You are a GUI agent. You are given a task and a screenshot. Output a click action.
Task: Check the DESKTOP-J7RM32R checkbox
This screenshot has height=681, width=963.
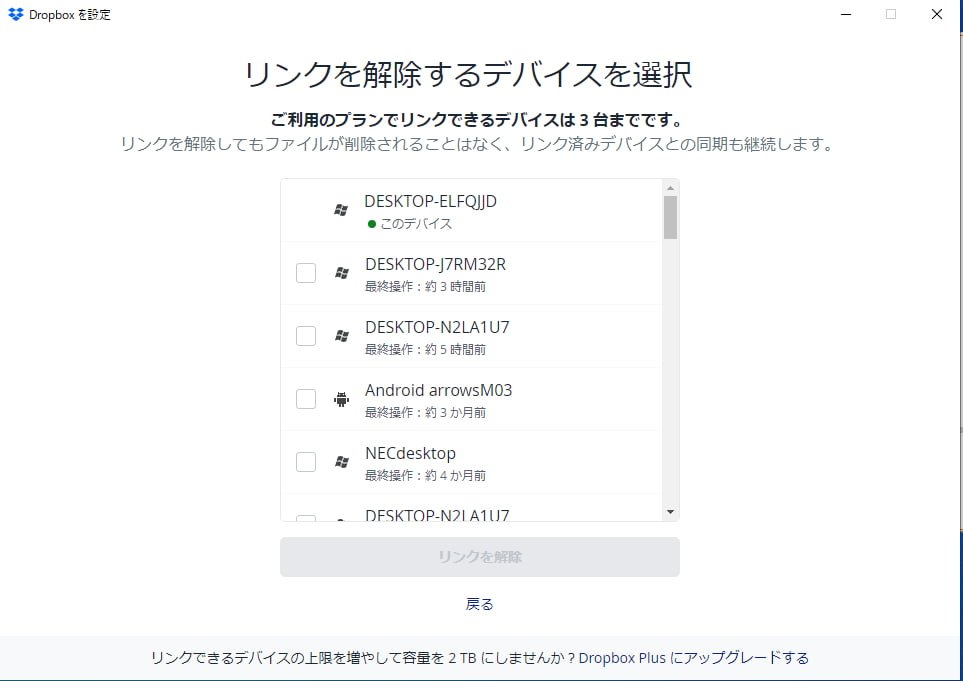[x=306, y=273]
